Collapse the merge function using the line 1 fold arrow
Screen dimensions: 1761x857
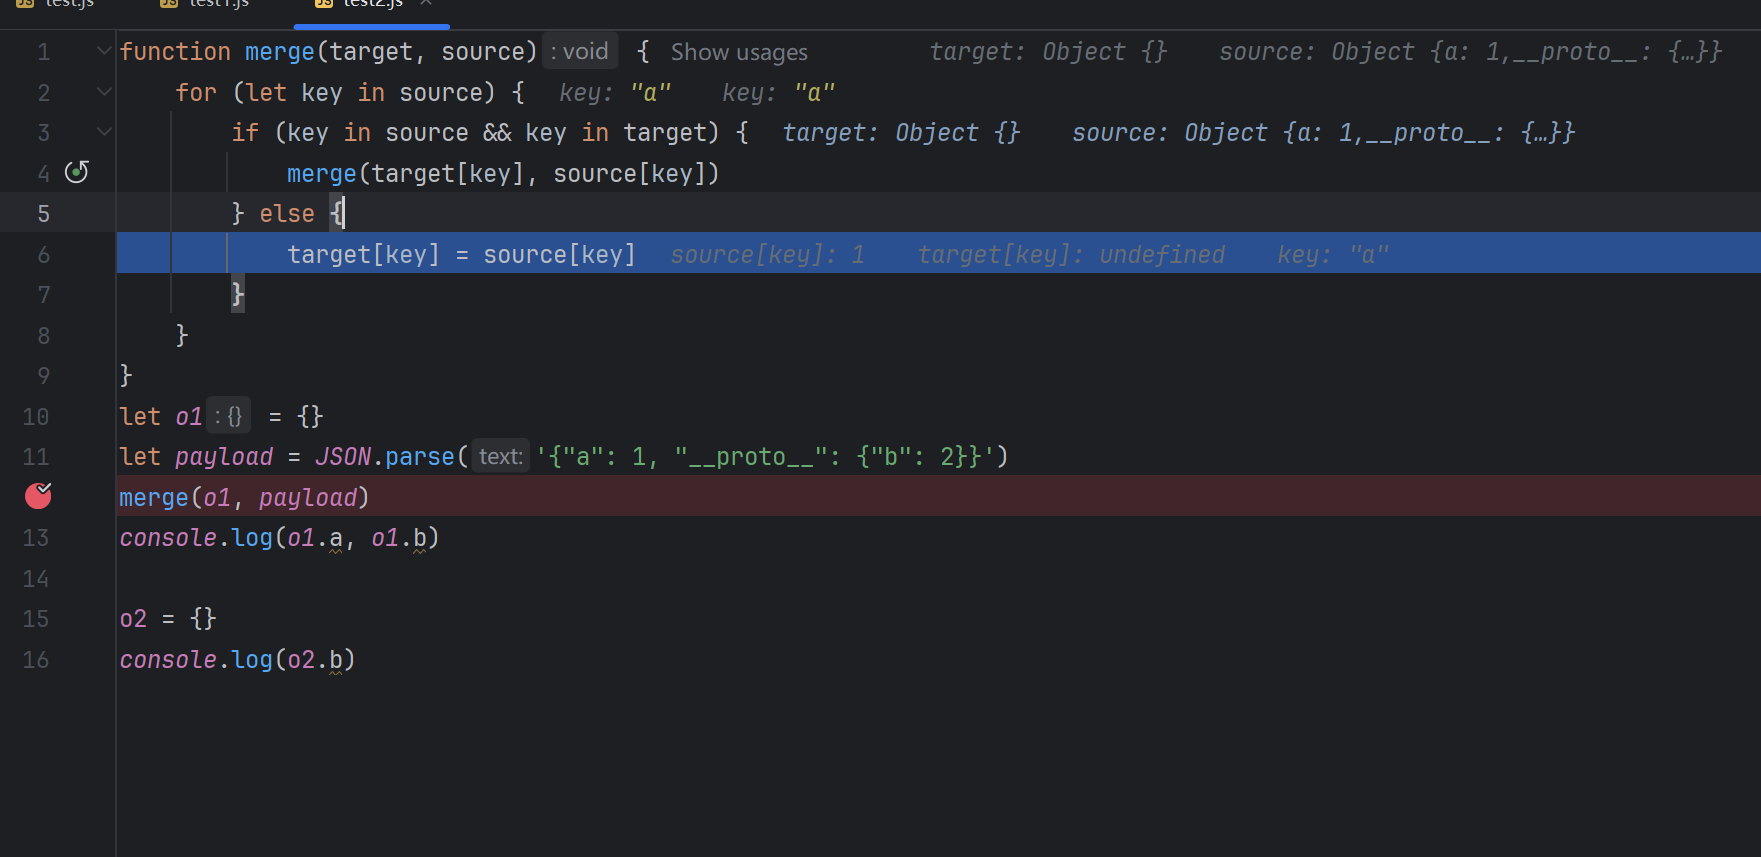coord(104,51)
